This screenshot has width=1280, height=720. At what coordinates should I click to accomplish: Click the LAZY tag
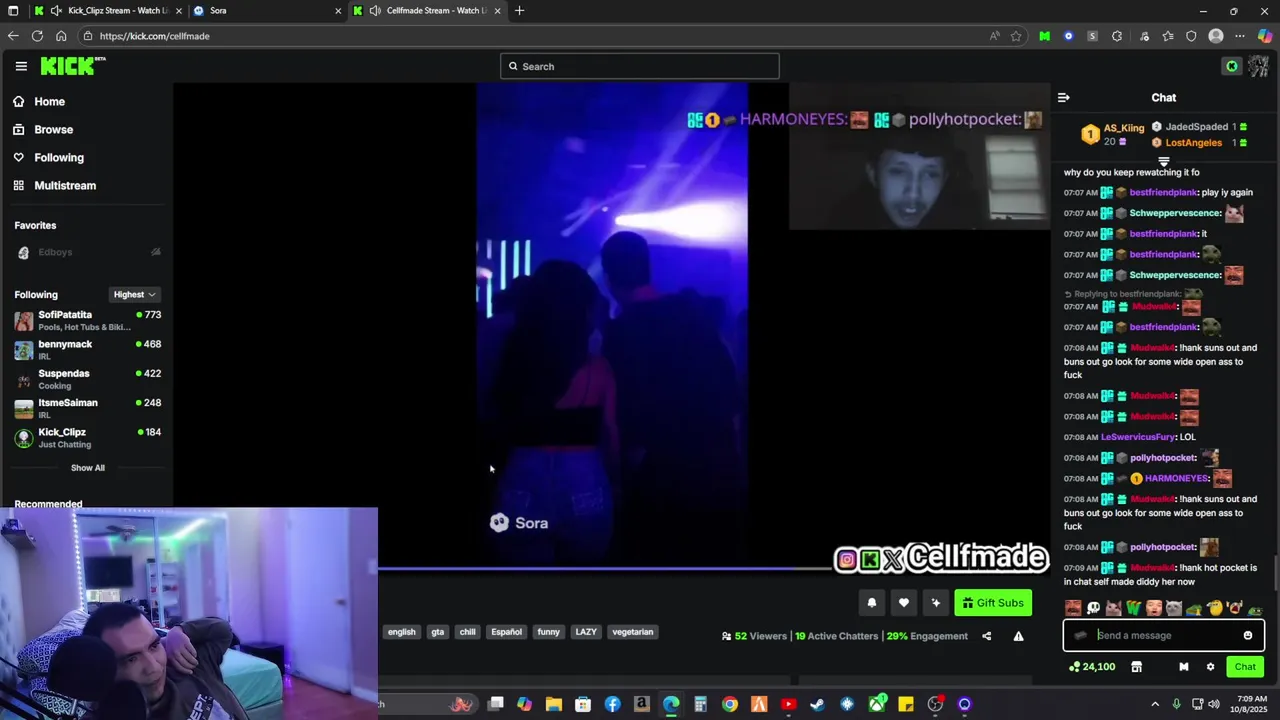pos(586,632)
